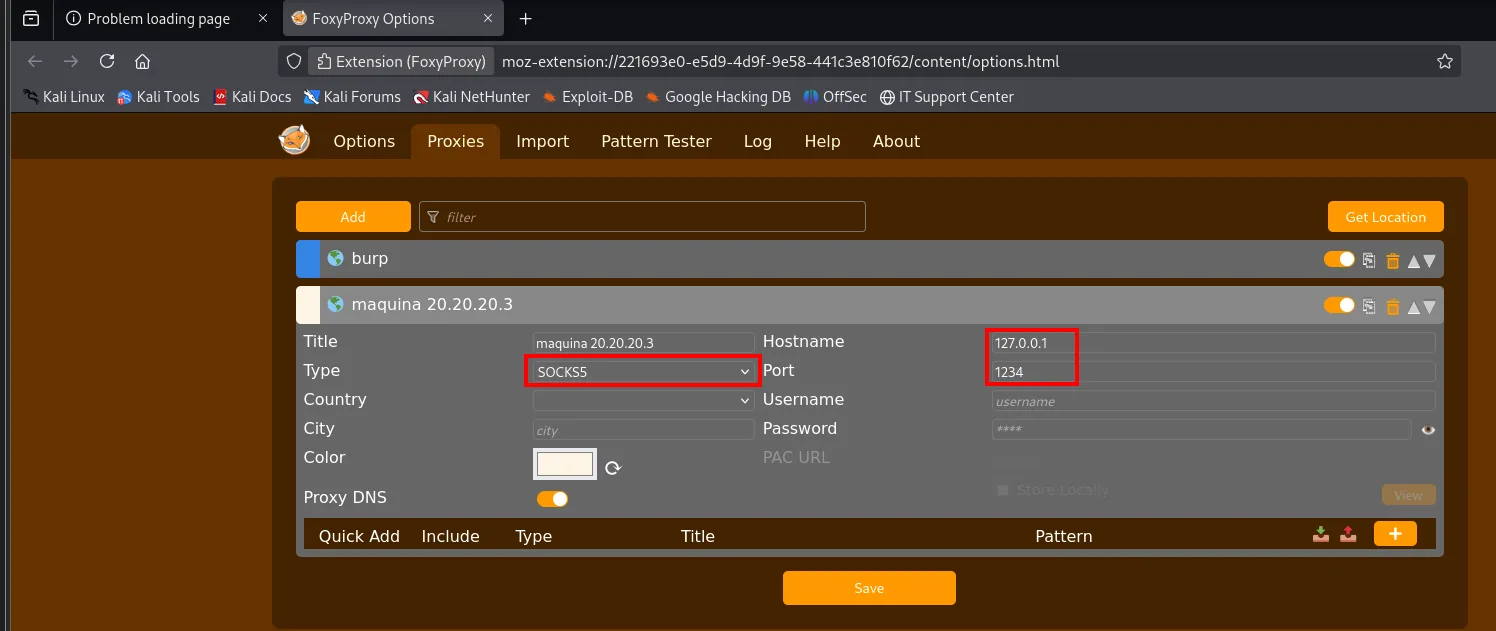Screen dimensions: 1496x631
Task: Open the Help tab
Action: point(822,141)
